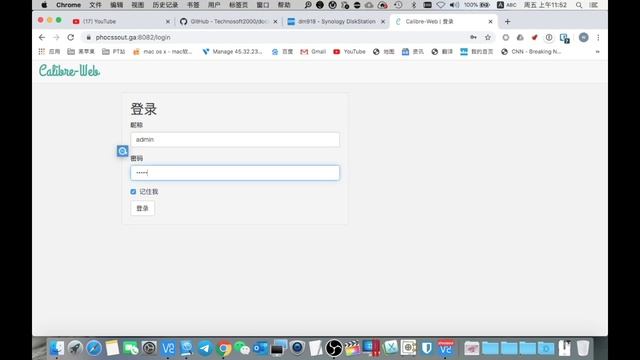640x360 pixels.
Task: Click the blue floating search extension icon
Action: [x=122, y=151]
